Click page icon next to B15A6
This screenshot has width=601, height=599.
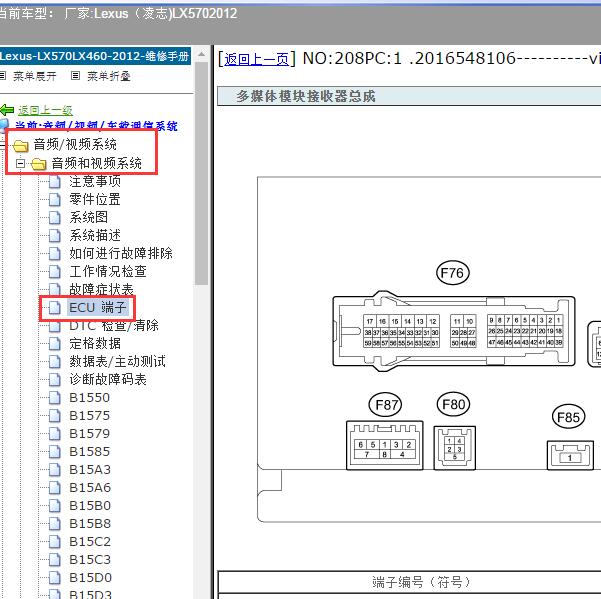point(55,488)
